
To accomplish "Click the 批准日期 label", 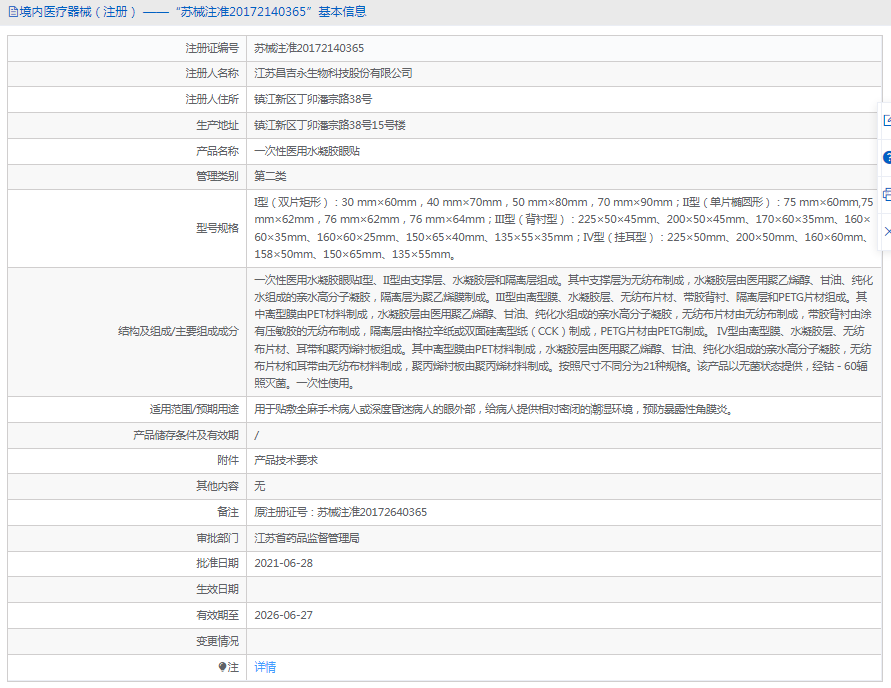I will [x=218, y=563].
